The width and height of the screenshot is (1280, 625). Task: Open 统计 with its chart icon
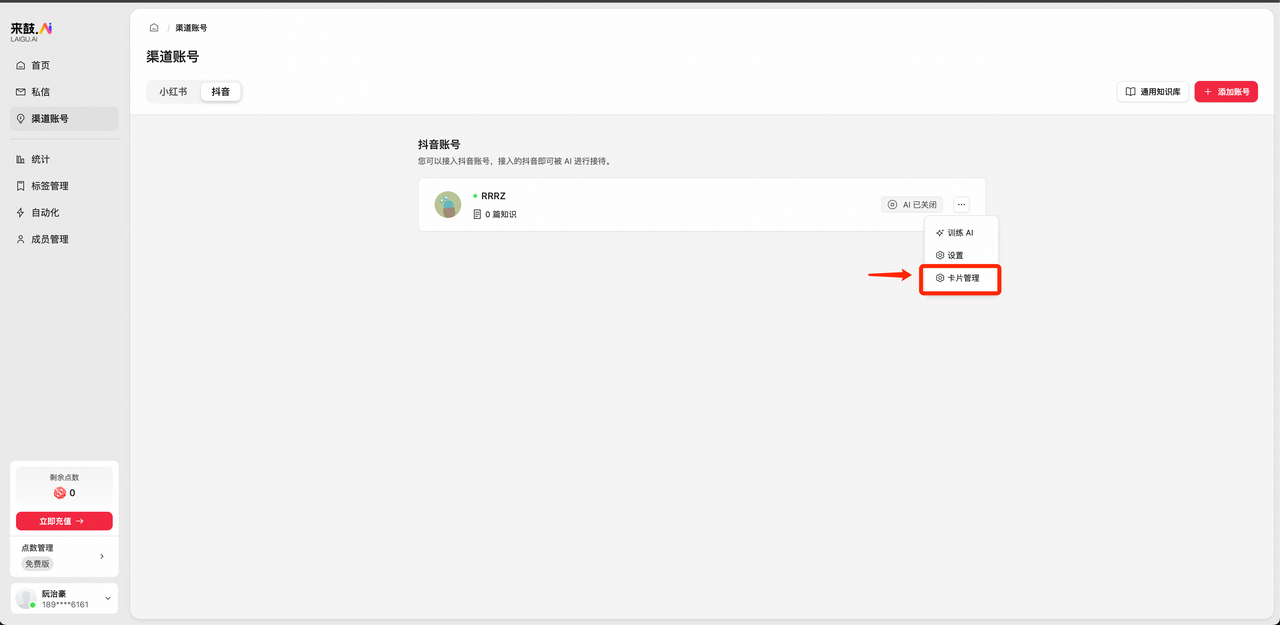(x=22, y=158)
